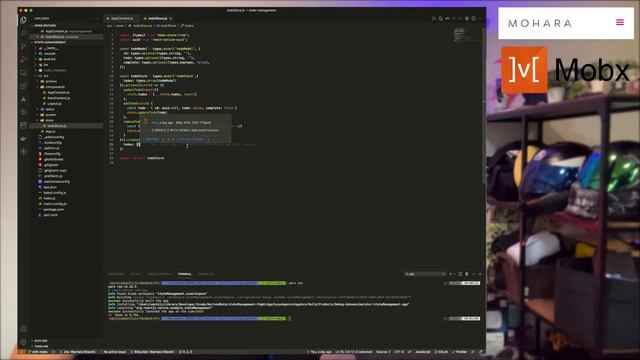Click the Split Editor icon in editor toolbar
Image resolution: width=640 pixels, height=360 pixels.
[x=473, y=18]
